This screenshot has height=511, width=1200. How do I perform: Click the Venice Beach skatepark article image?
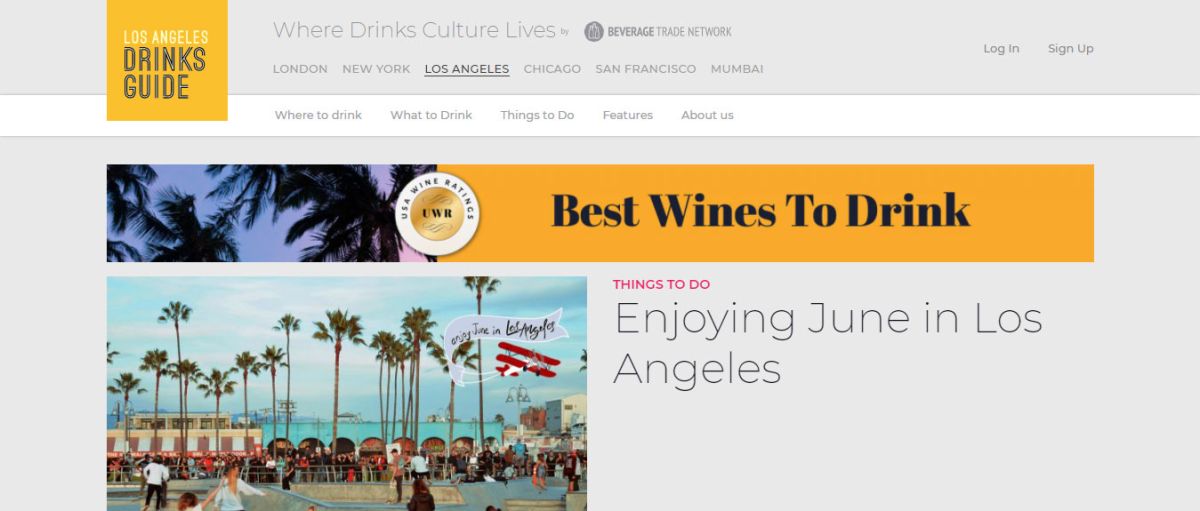(347, 394)
